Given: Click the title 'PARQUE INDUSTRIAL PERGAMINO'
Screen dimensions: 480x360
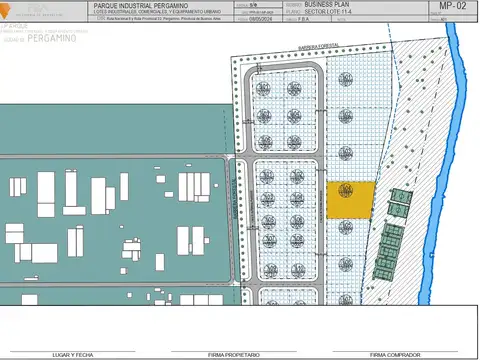Looking at the screenshot, I should click(x=141, y=6).
